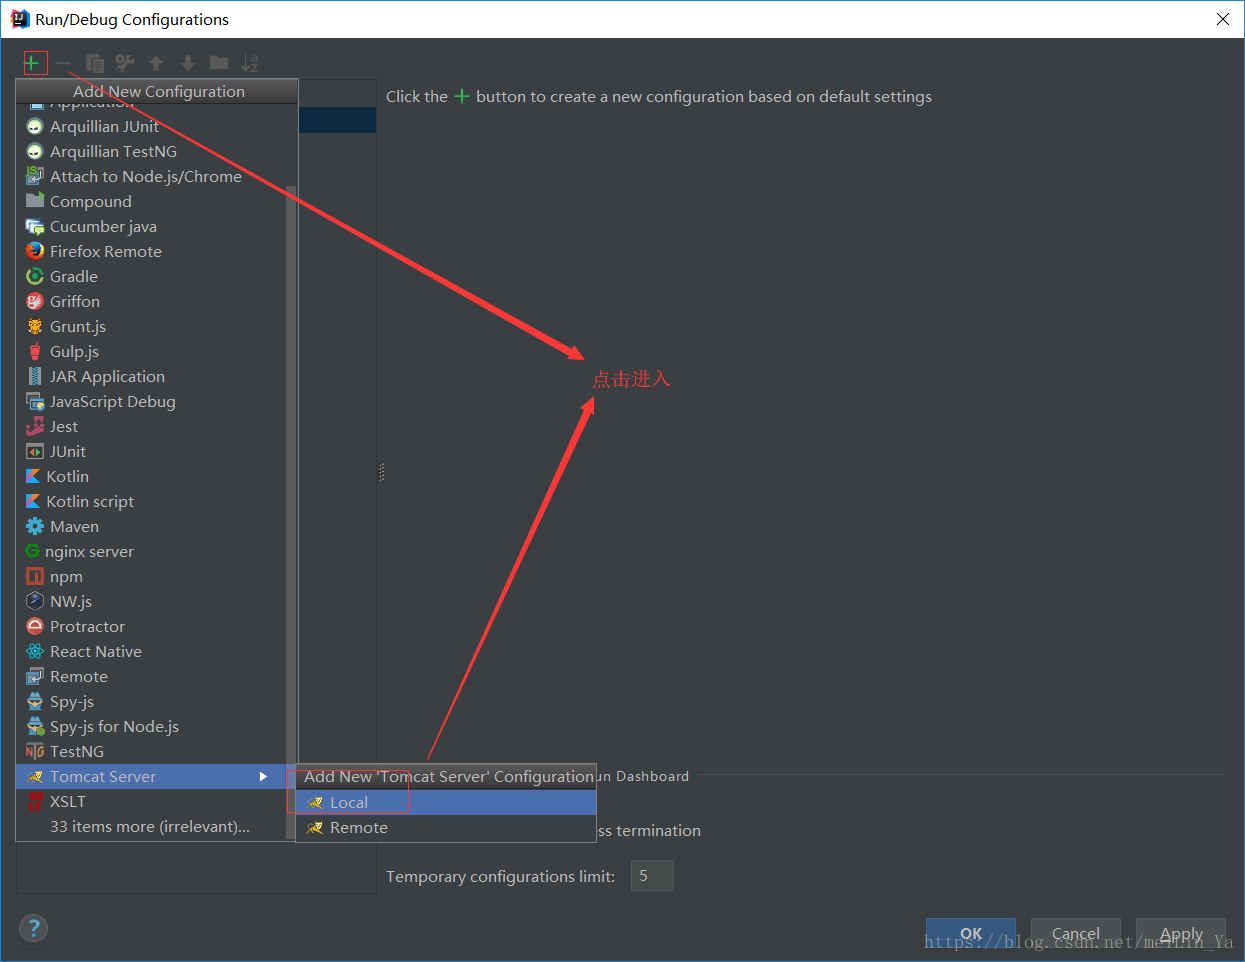Image resolution: width=1245 pixels, height=962 pixels.
Task: Click the Temporary configurations limit field
Action: coord(652,875)
